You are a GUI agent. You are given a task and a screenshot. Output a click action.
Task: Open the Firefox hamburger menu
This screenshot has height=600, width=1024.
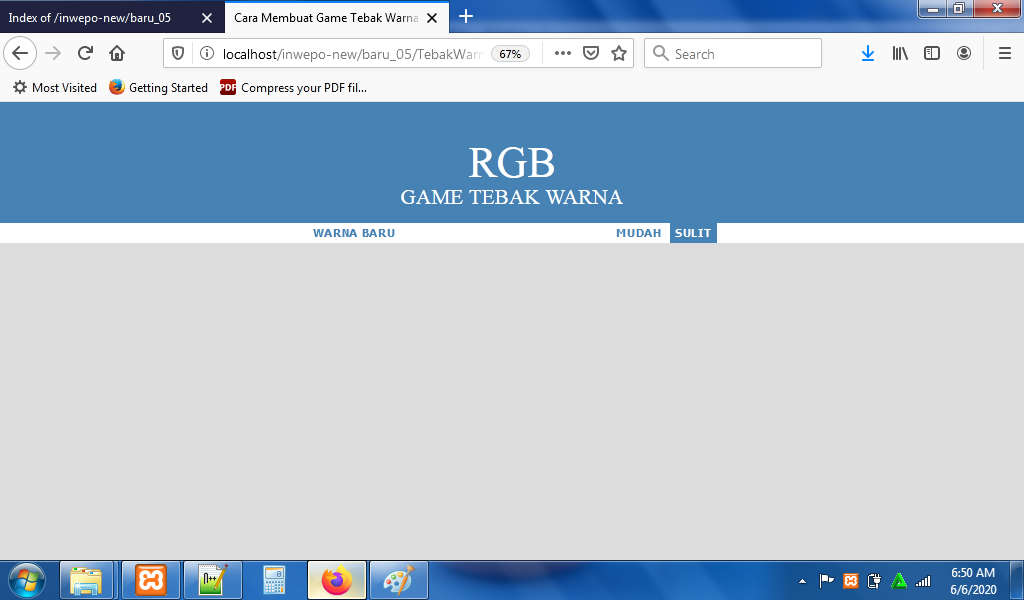pos(1004,54)
